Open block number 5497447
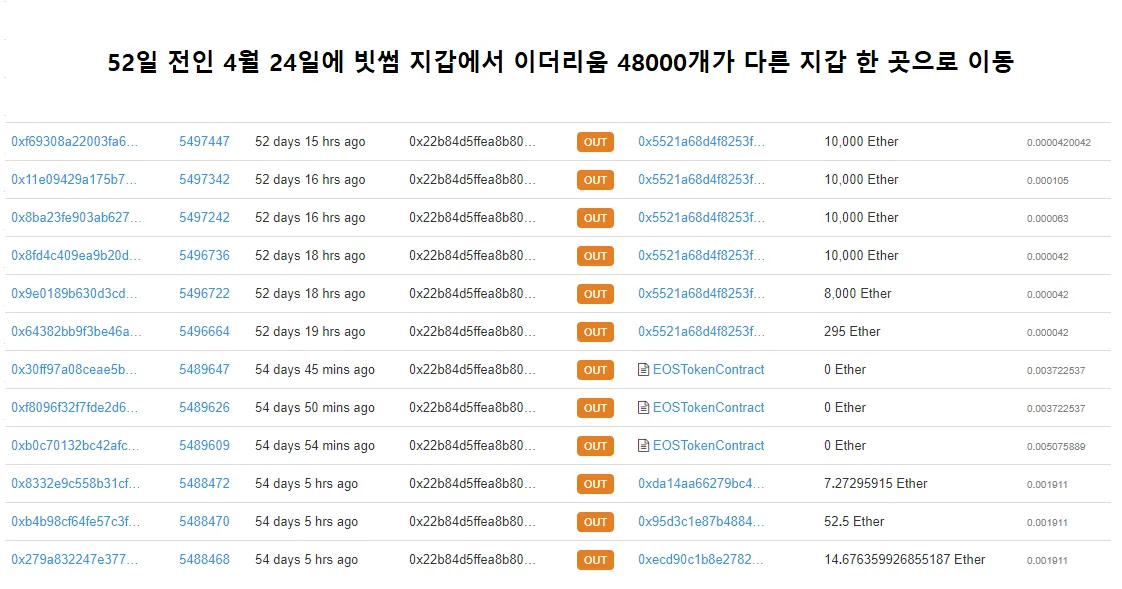This screenshot has width=1122, height=589. 204,142
